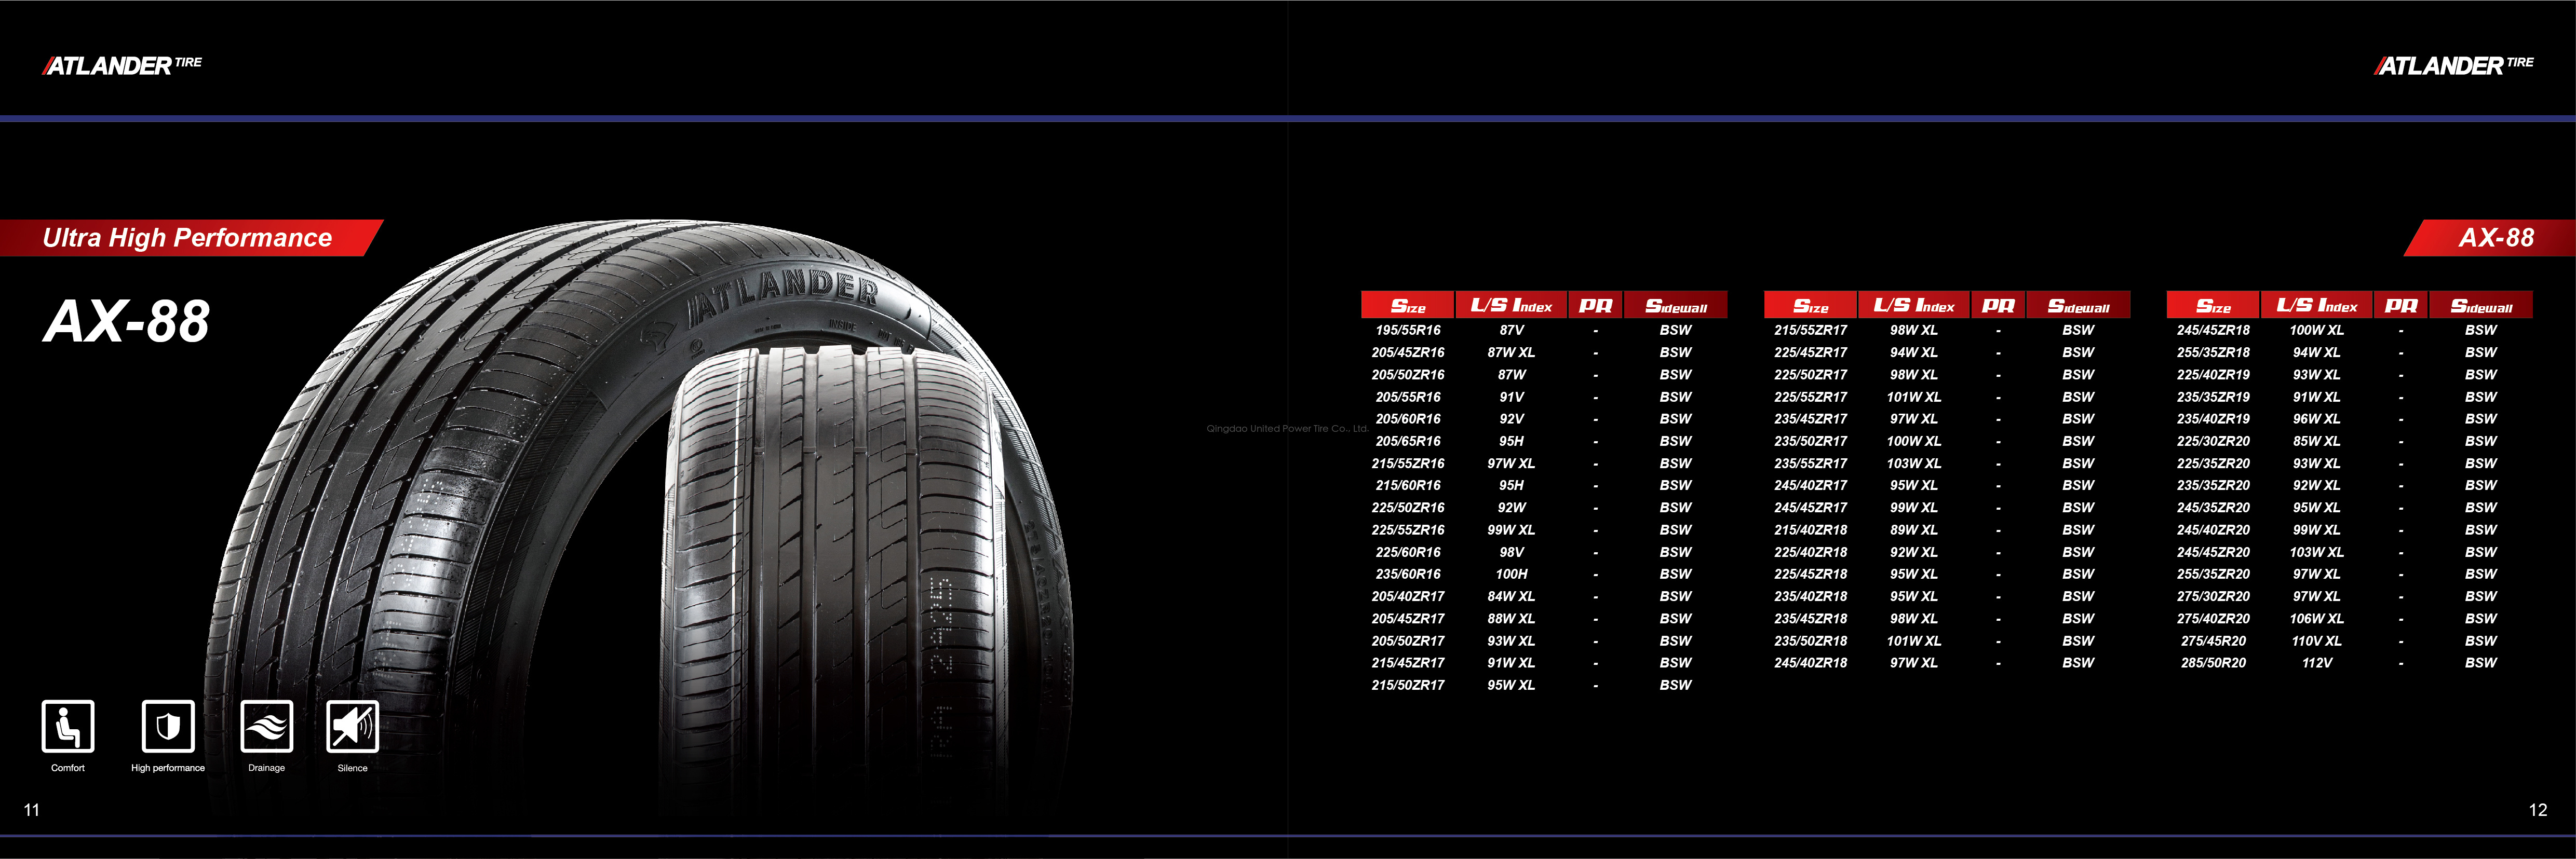This screenshot has height=859, width=2576.
Task: Click the 245/40ZR17 size cell
Action: click(1811, 485)
